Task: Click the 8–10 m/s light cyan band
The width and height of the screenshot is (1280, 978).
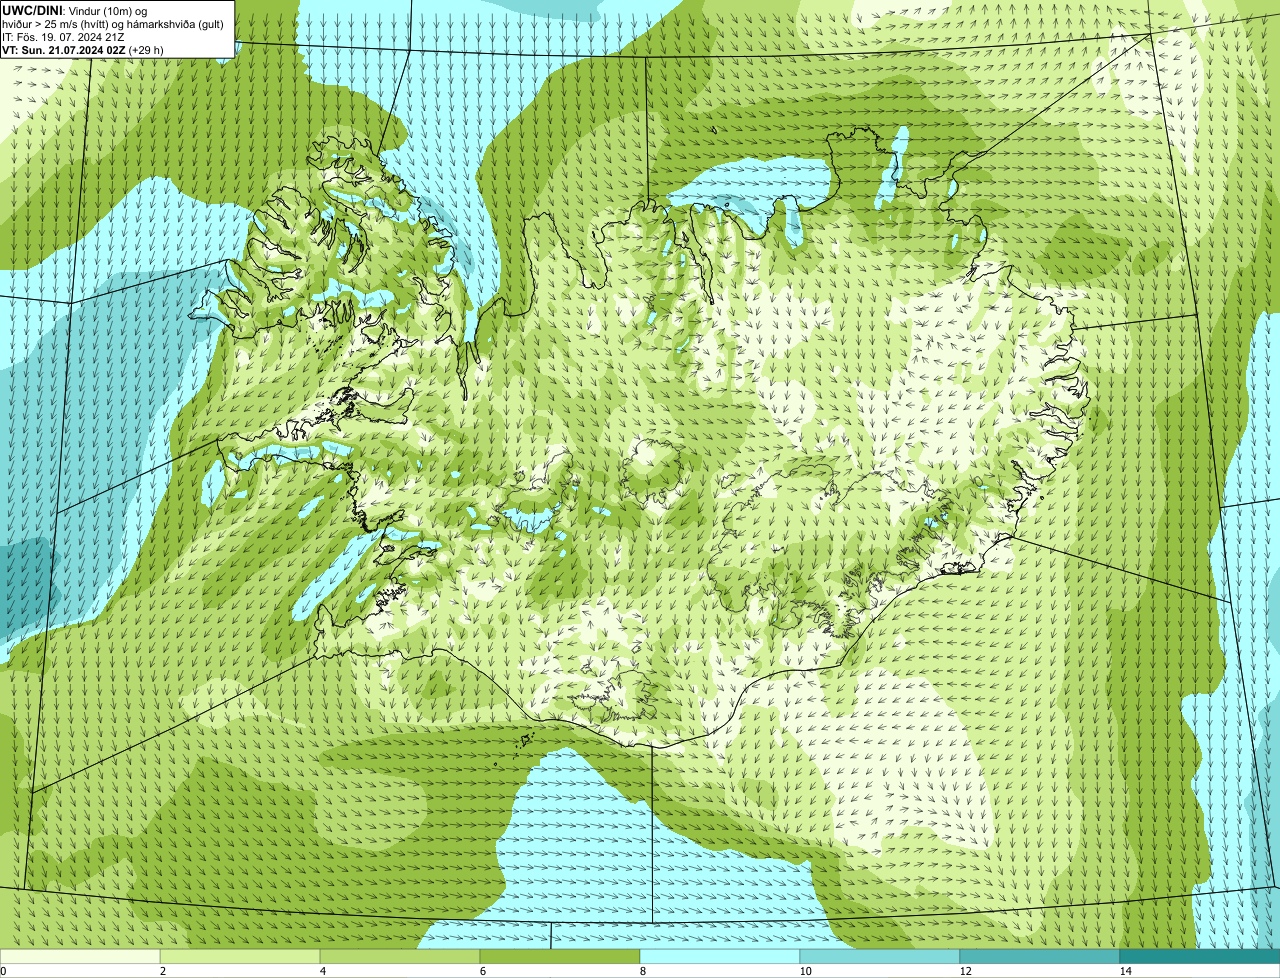Action: point(720,956)
